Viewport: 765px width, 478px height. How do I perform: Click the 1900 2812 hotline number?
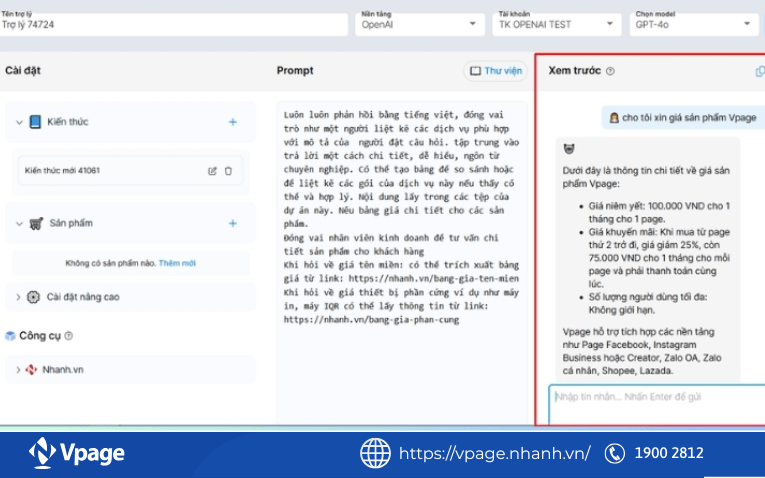pos(669,453)
